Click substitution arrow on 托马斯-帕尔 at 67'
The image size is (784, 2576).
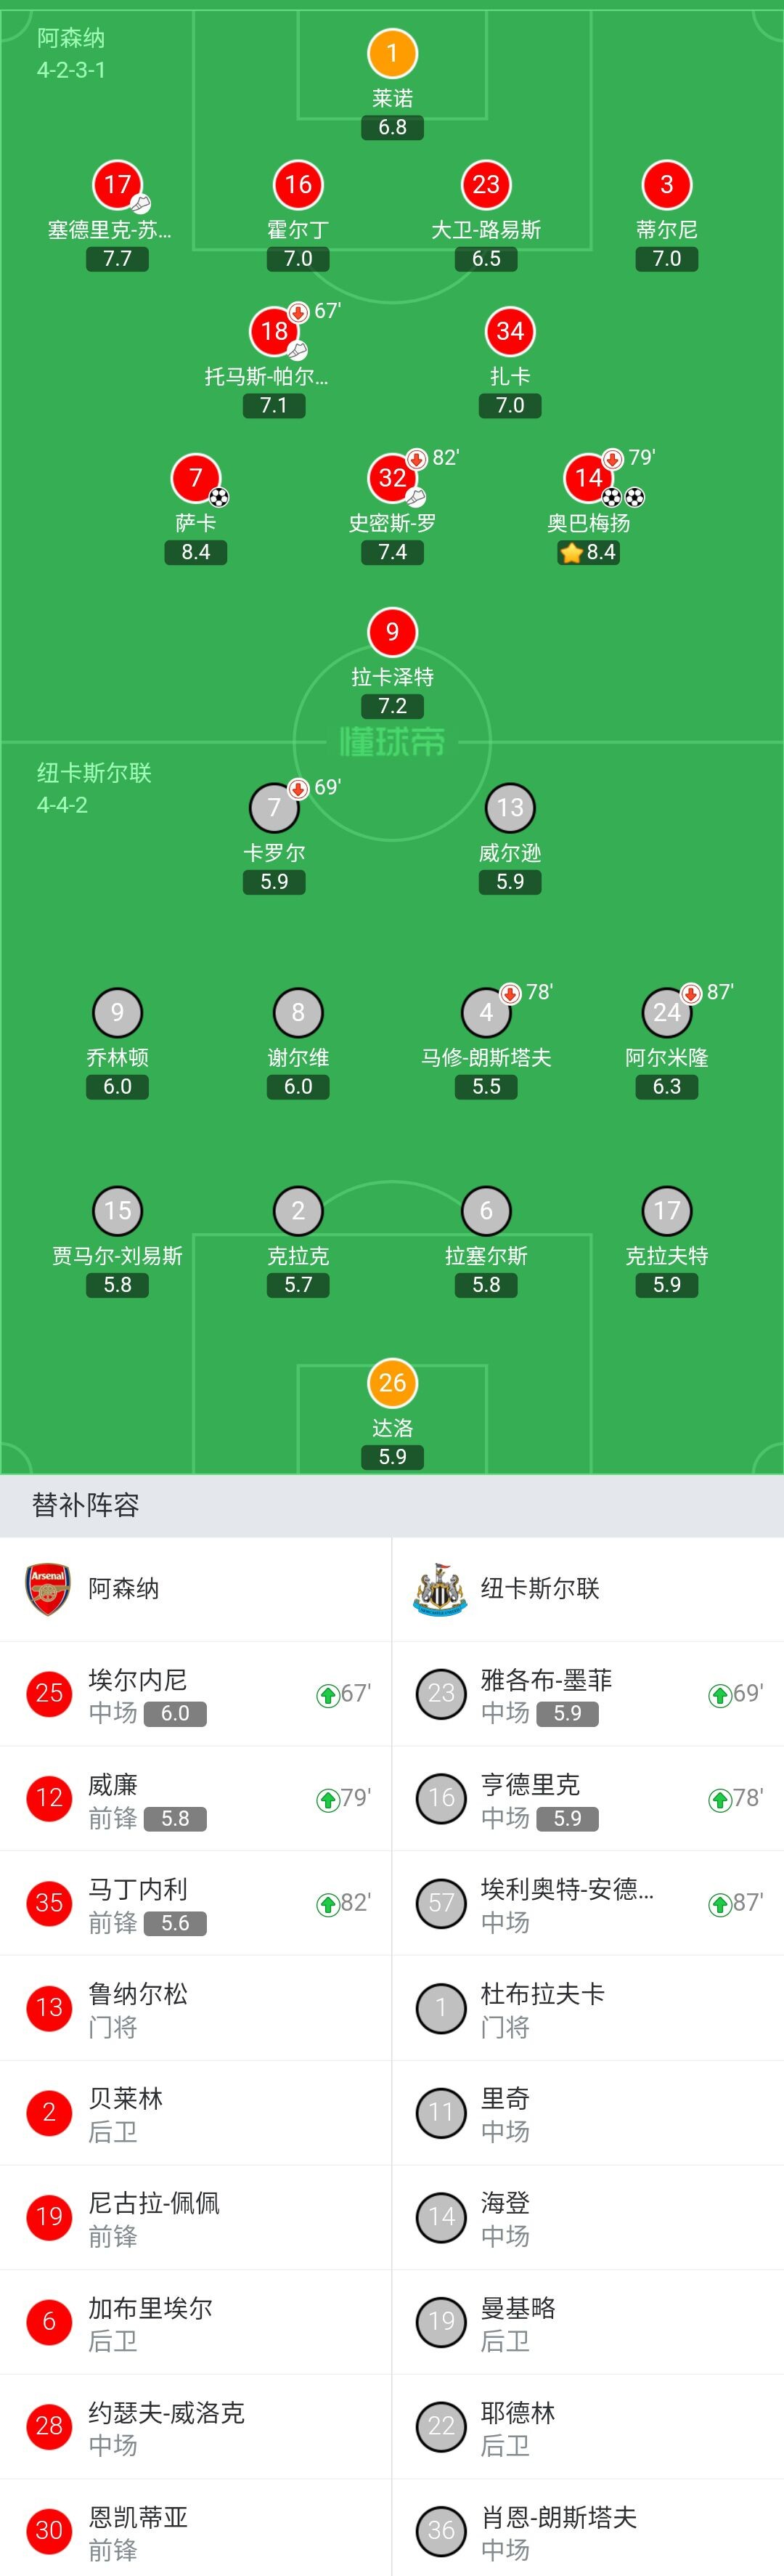pos(298,312)
